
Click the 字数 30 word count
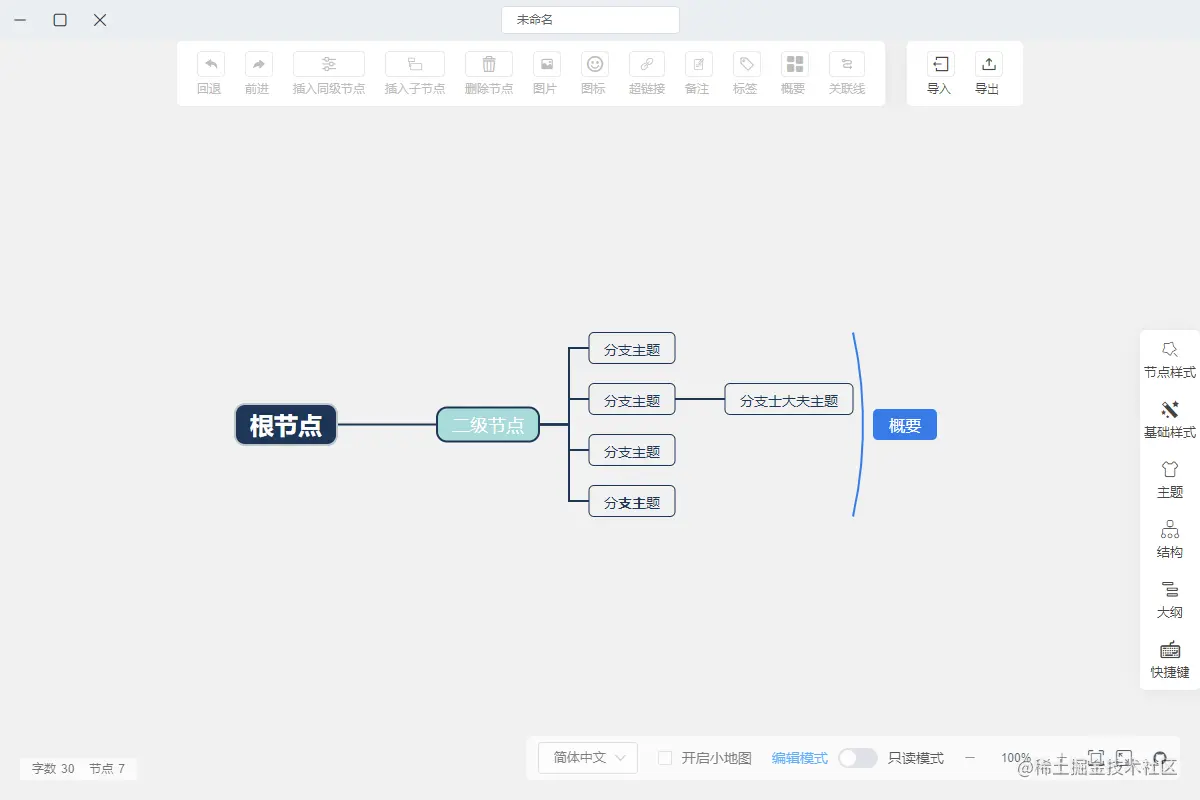click(x=53, y=769)
